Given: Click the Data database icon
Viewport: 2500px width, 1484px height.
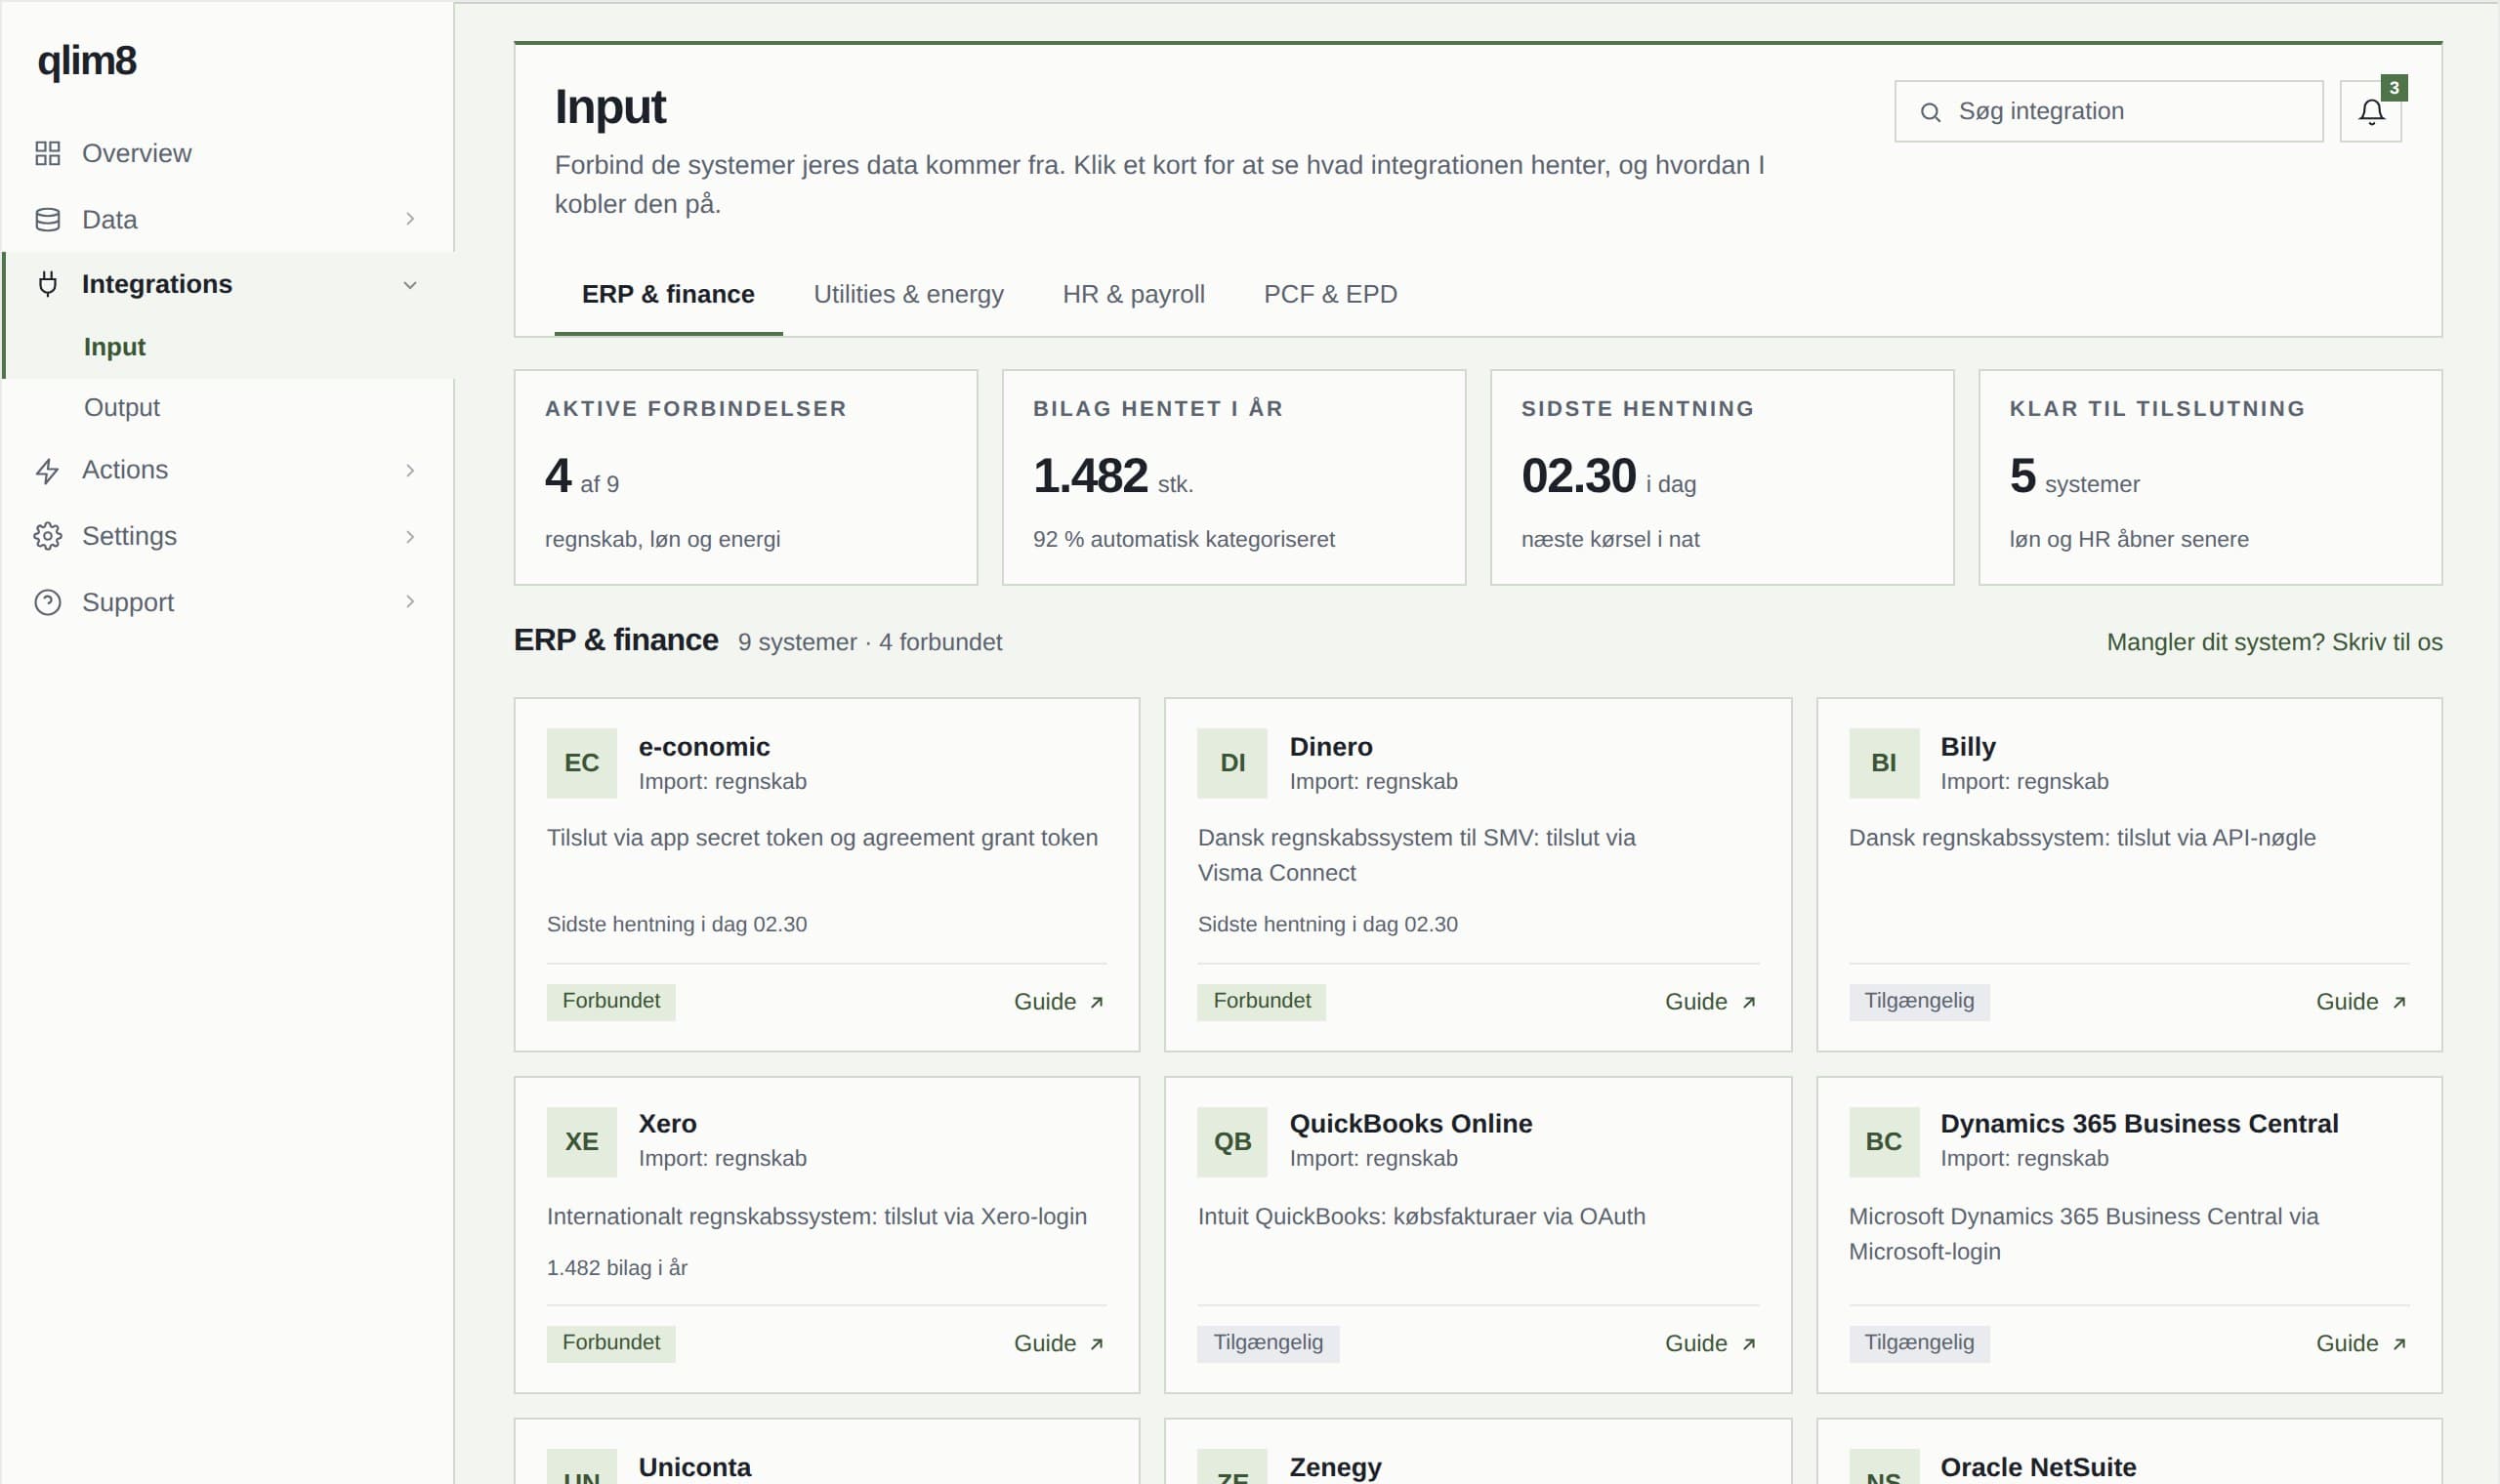Looking at the screenshot, I should point(47,219).
